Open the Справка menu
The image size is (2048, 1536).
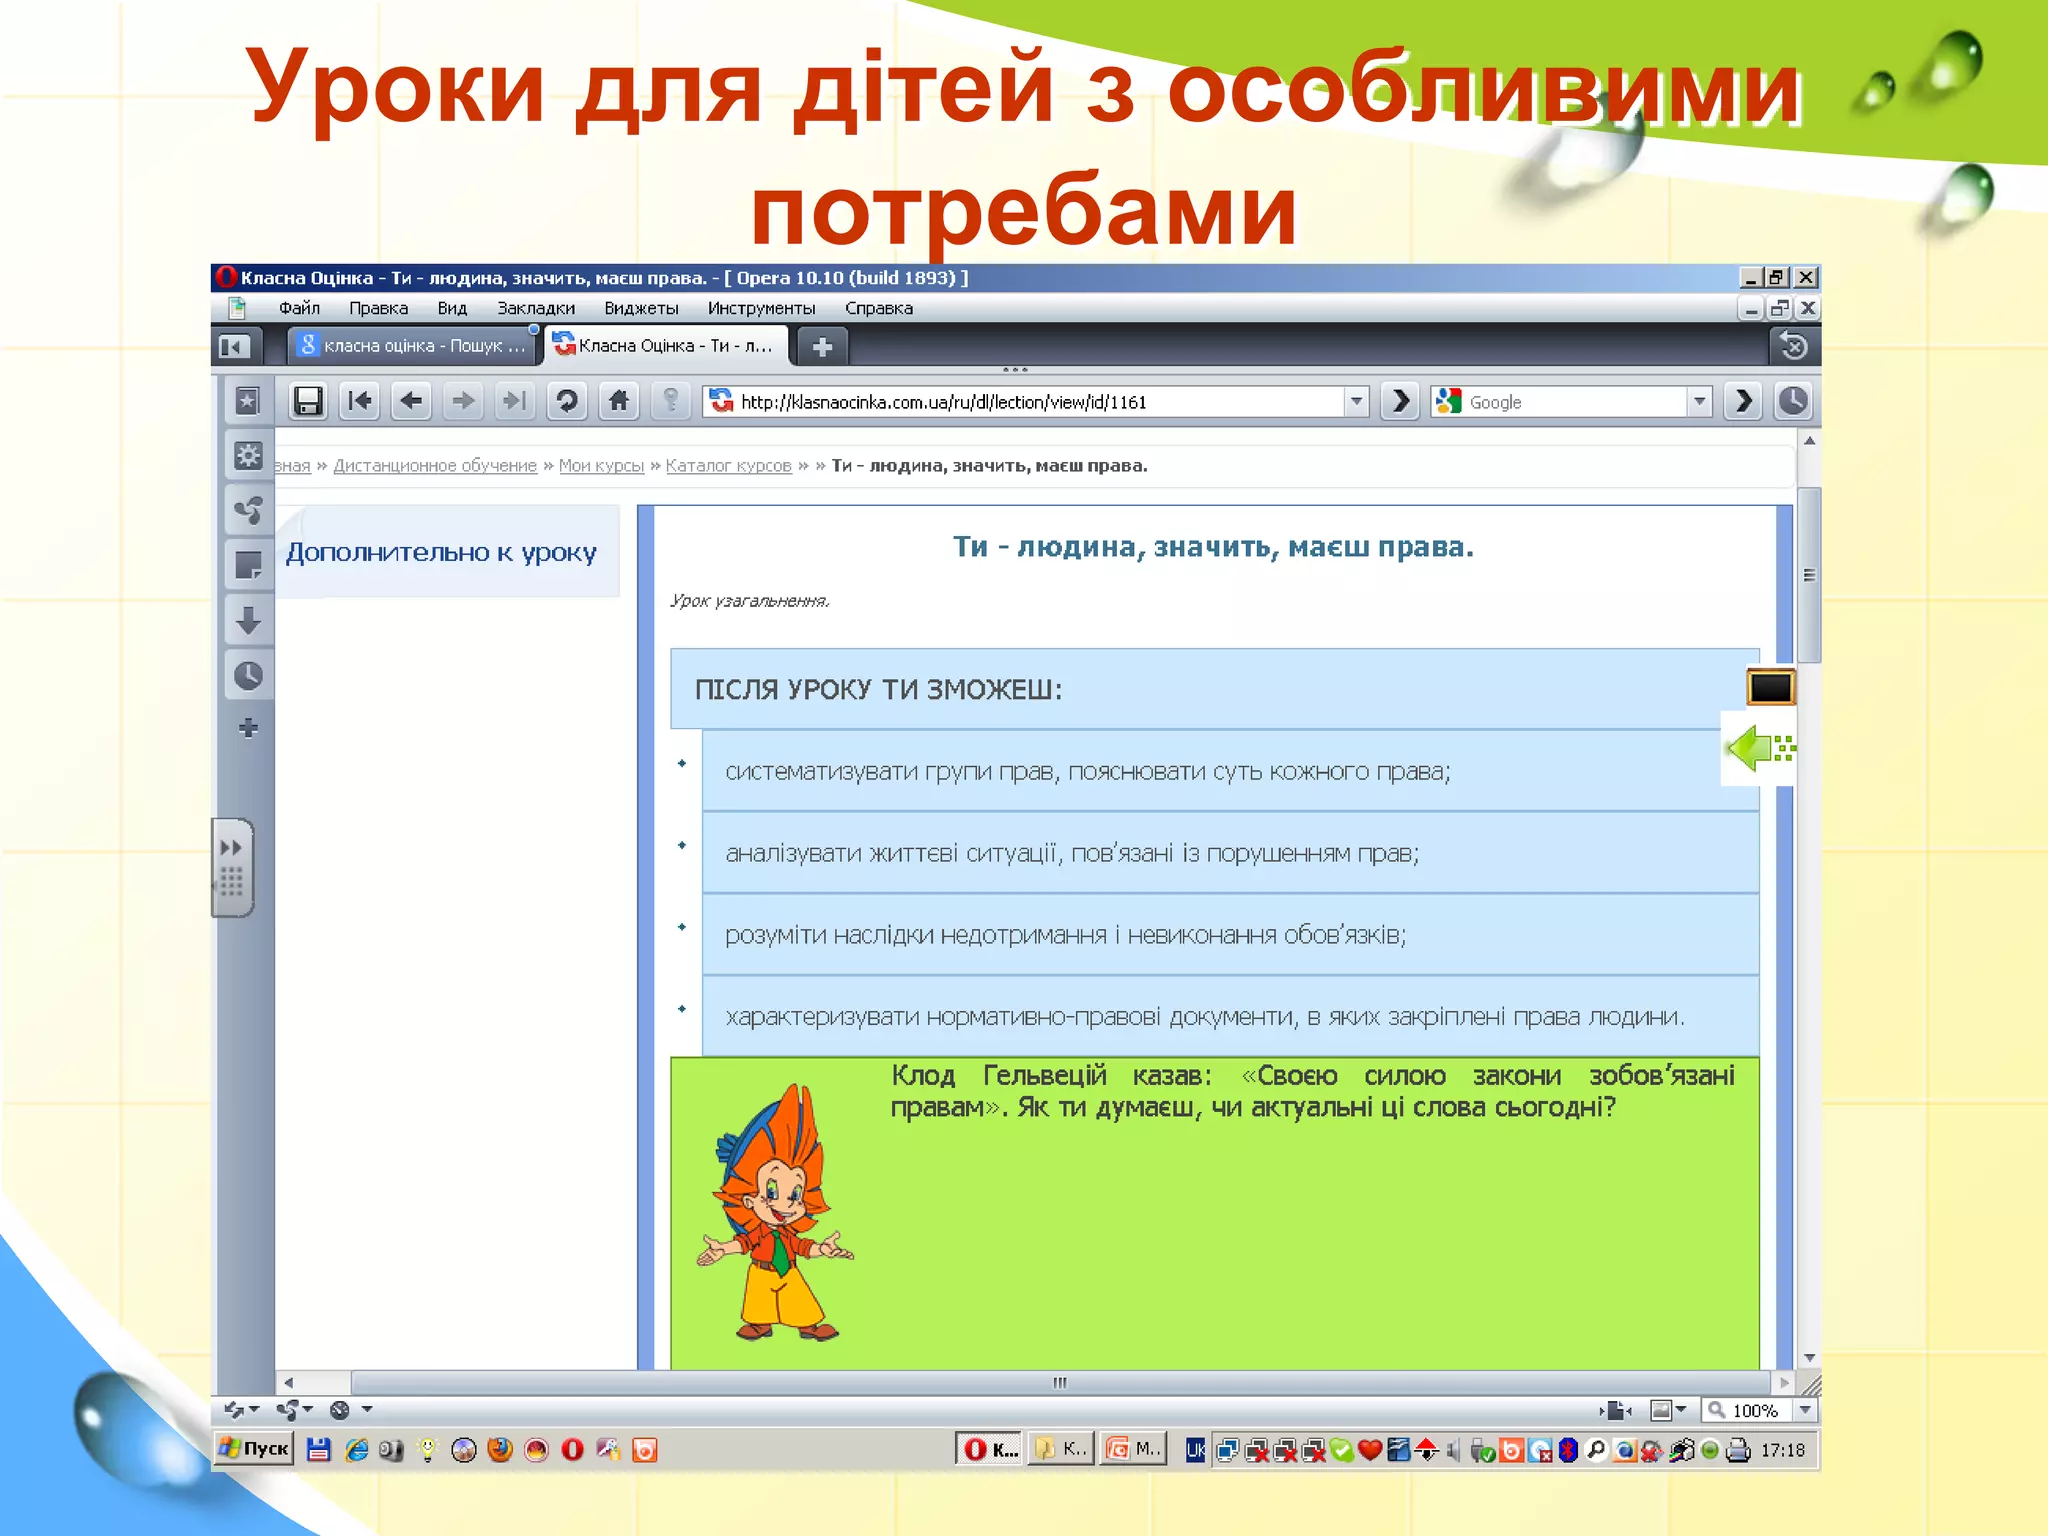point(879,308)
